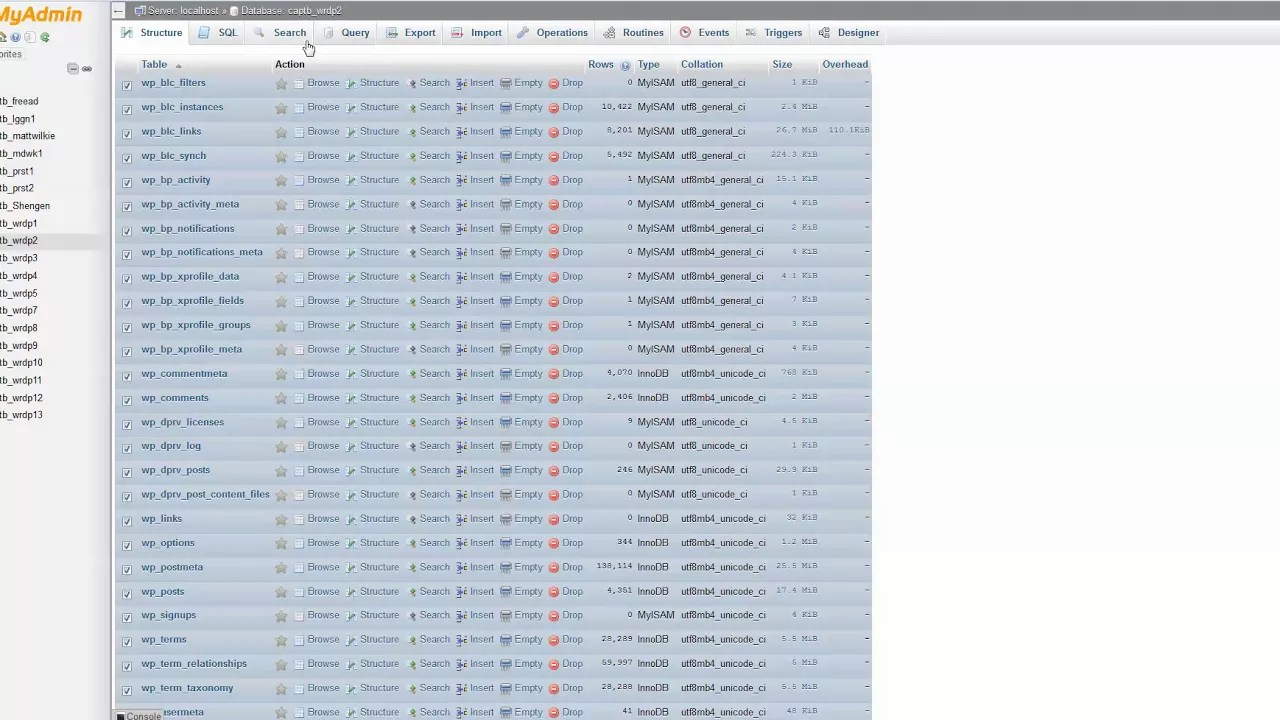Click Server: localhost in breadcrumb
This screenshot has height=720, width=1280.
coord(183,11)
